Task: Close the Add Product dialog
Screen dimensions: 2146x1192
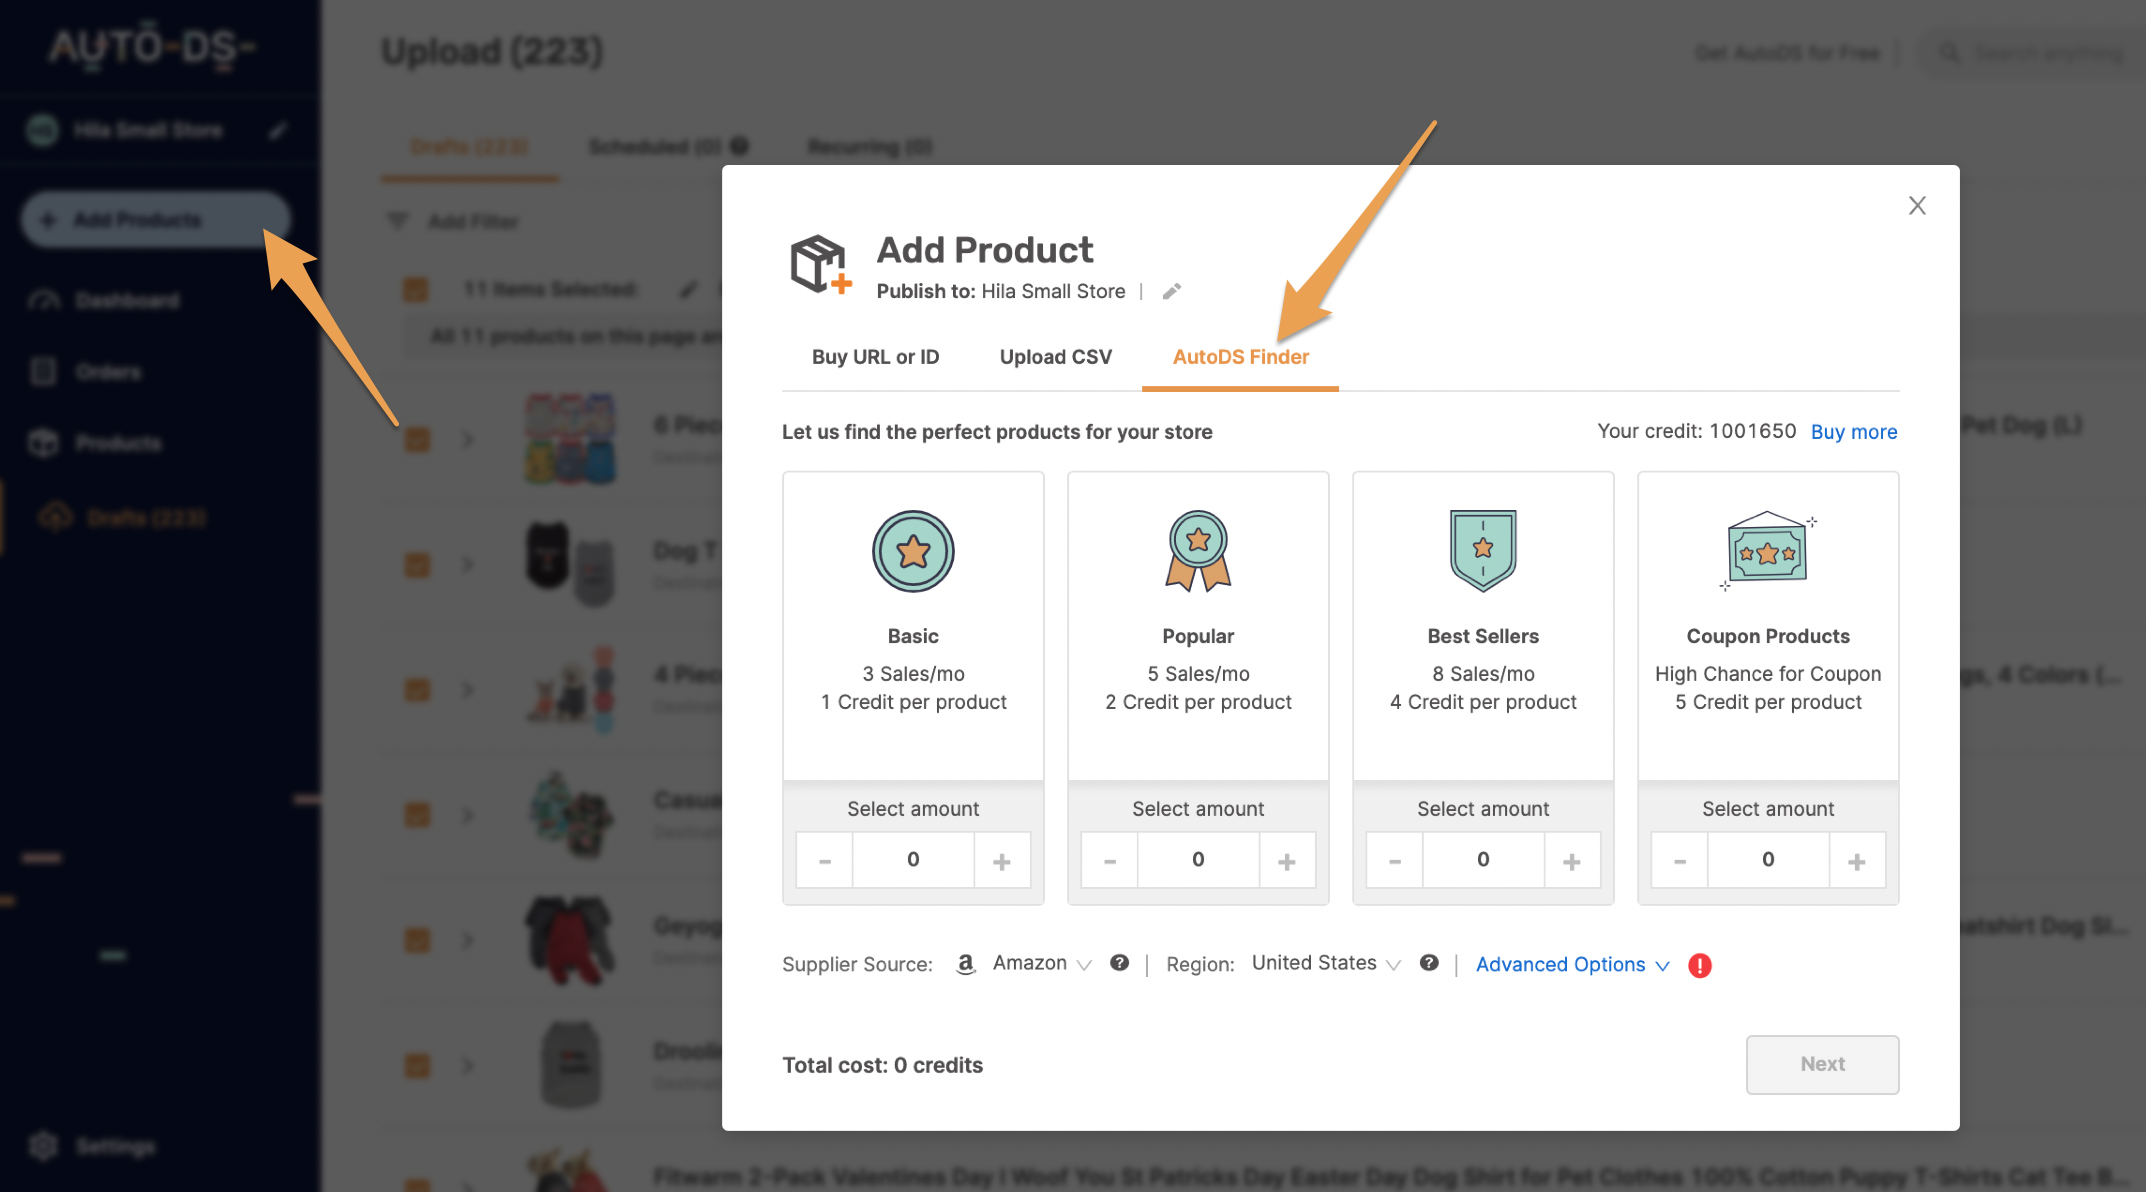Action: coord(1916,206)
